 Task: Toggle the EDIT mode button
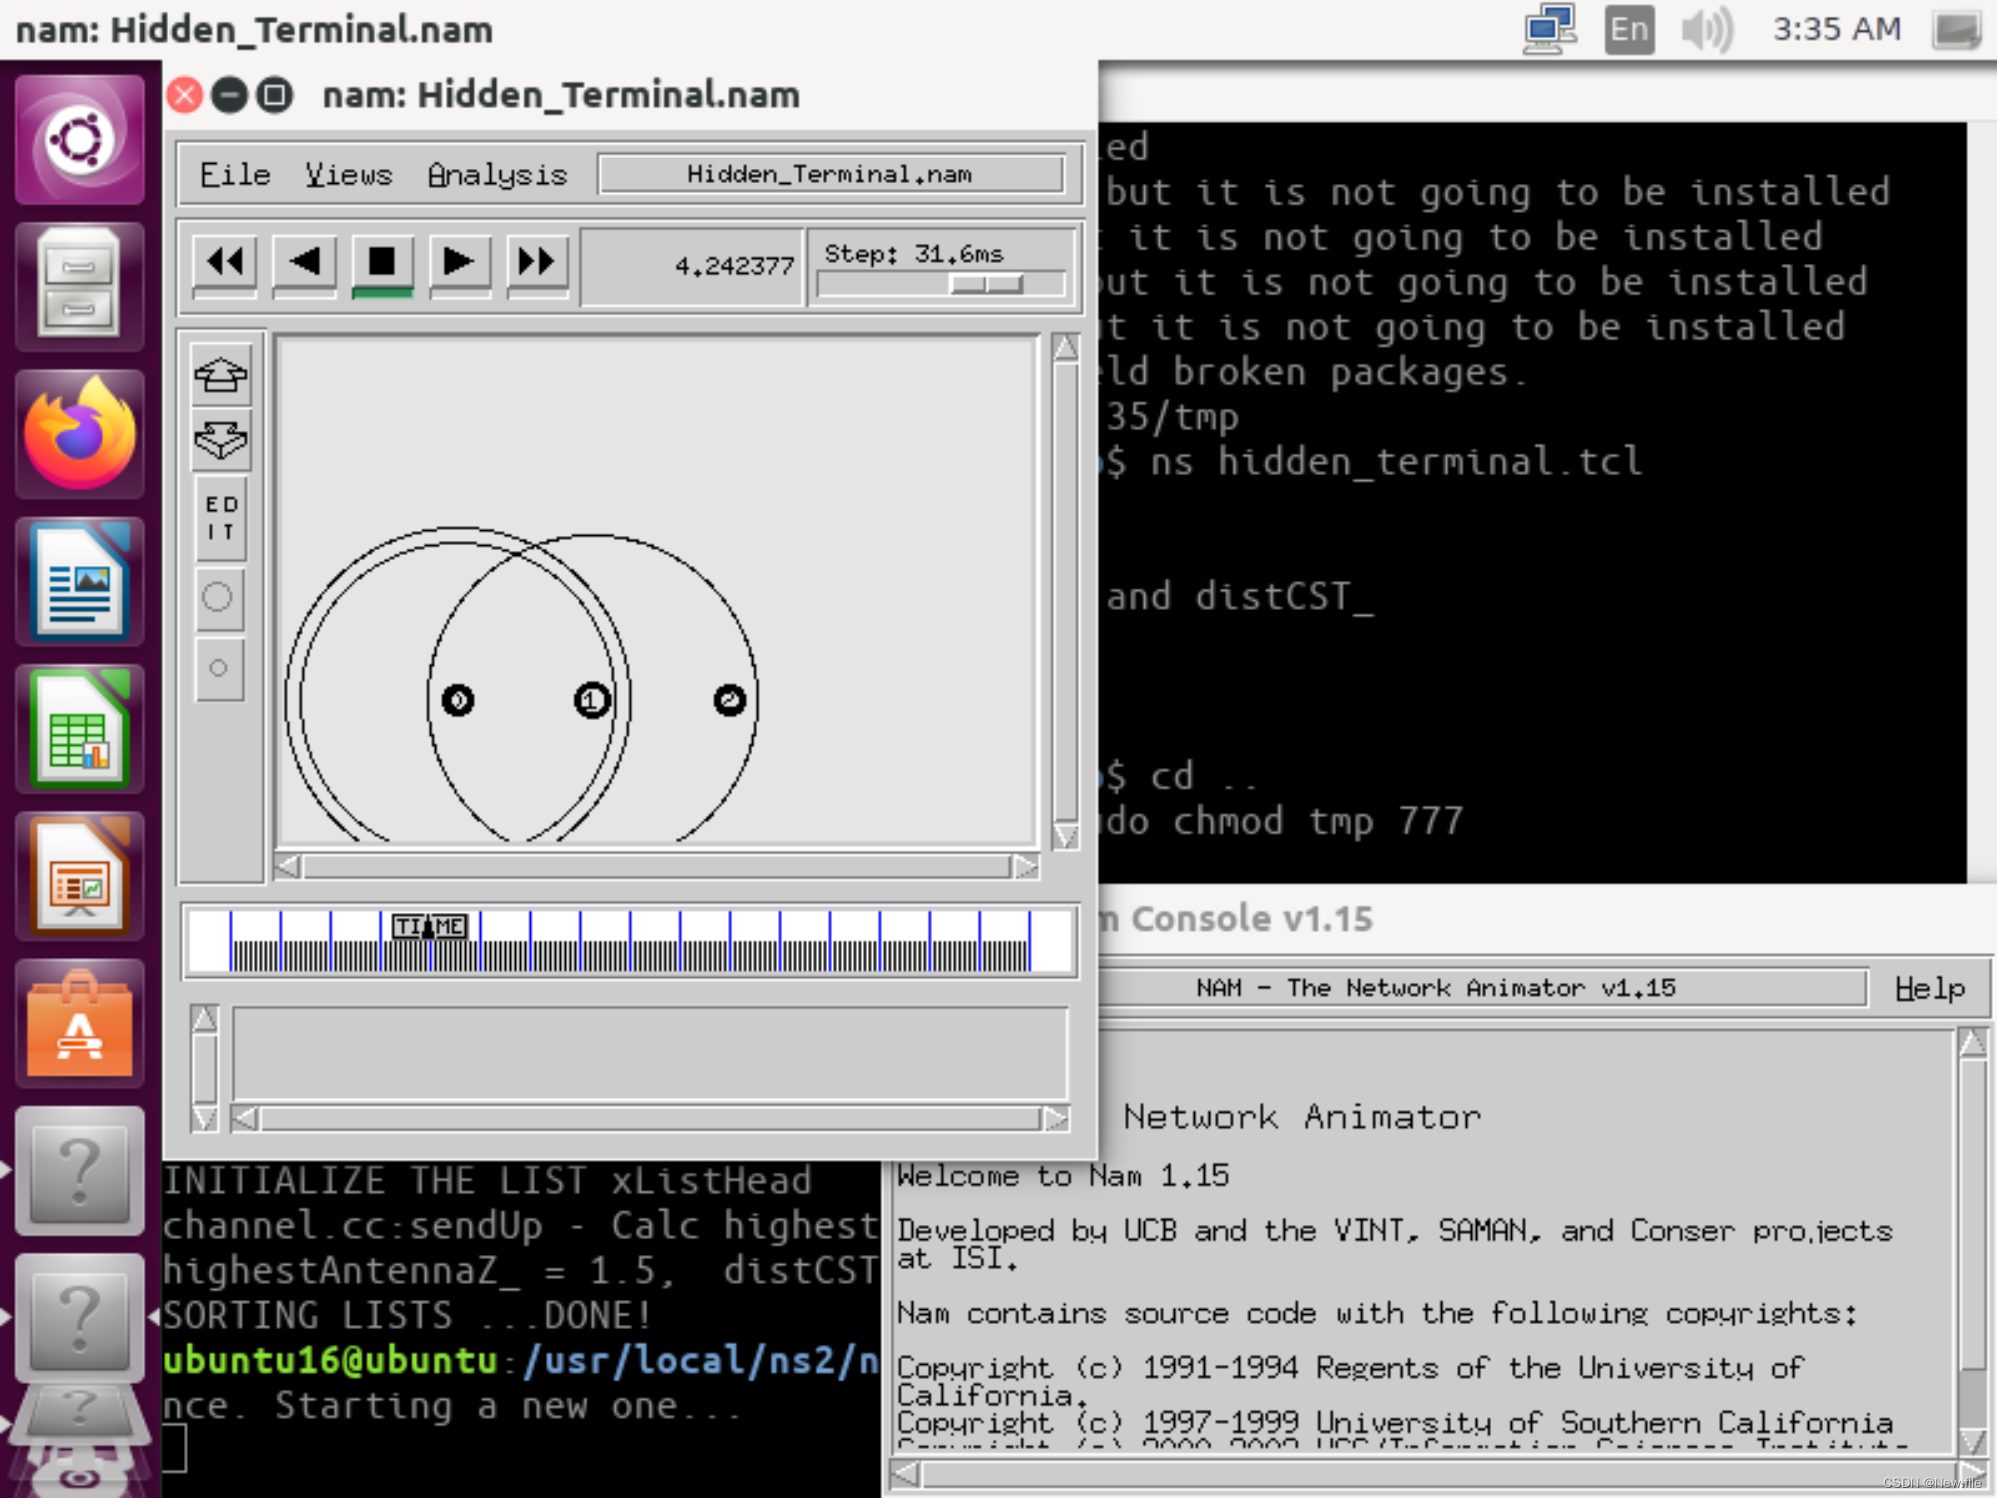[x=221, y=518]
